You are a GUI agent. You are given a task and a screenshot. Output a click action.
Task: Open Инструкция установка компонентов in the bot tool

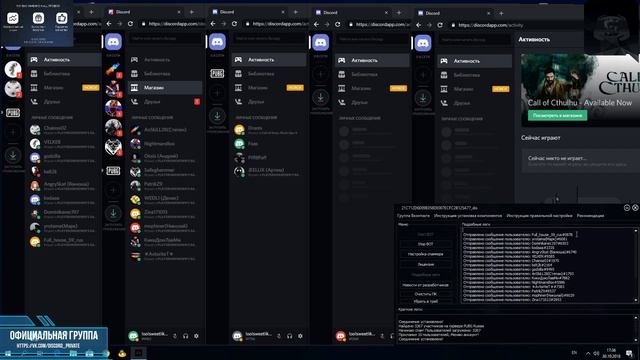coord(468,216)
